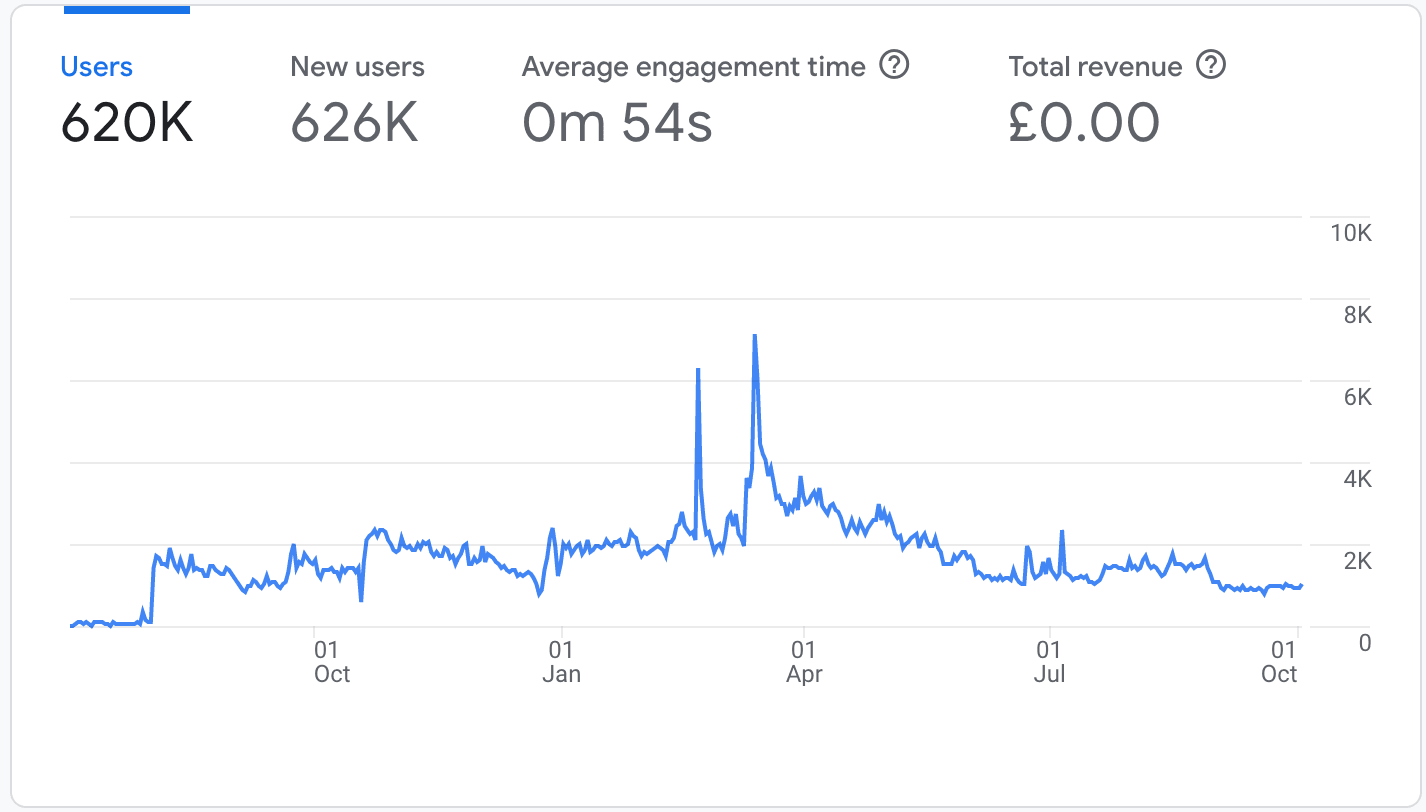Click the highest spike in the users chart
Viewport: 1426px width, 812px height.
point(754,336)
